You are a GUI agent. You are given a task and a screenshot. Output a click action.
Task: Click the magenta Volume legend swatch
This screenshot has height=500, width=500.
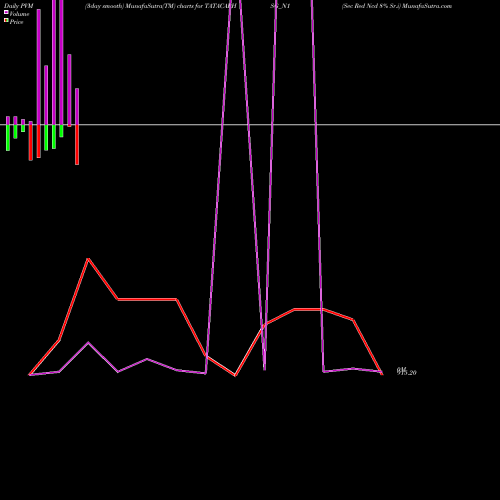pyautogui.click(x=6, y=12)
